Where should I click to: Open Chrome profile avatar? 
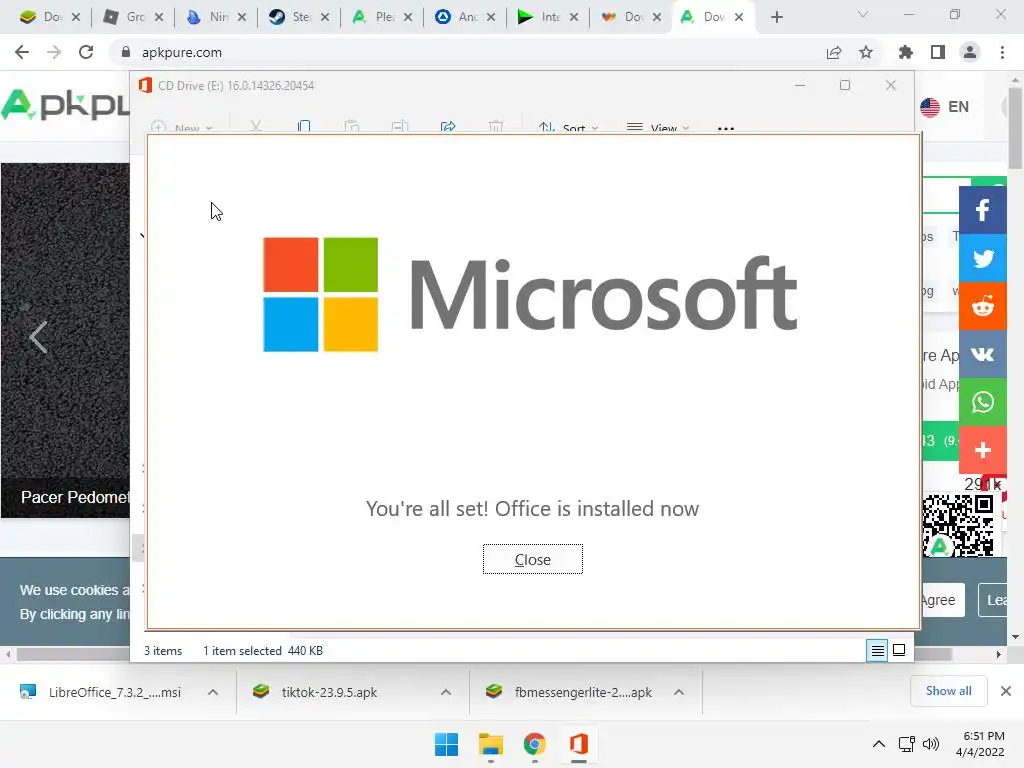[x=970, y=52]
